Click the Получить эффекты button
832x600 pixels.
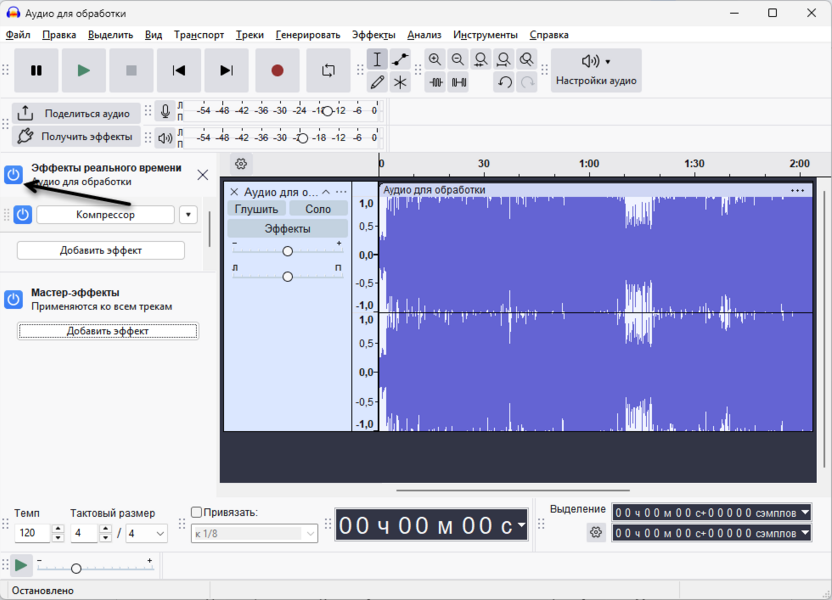(76, 136)
